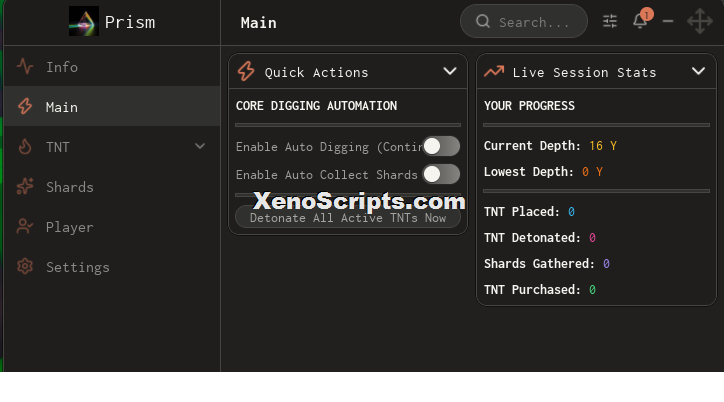Click the Prism logo icon

coord(84,21)
